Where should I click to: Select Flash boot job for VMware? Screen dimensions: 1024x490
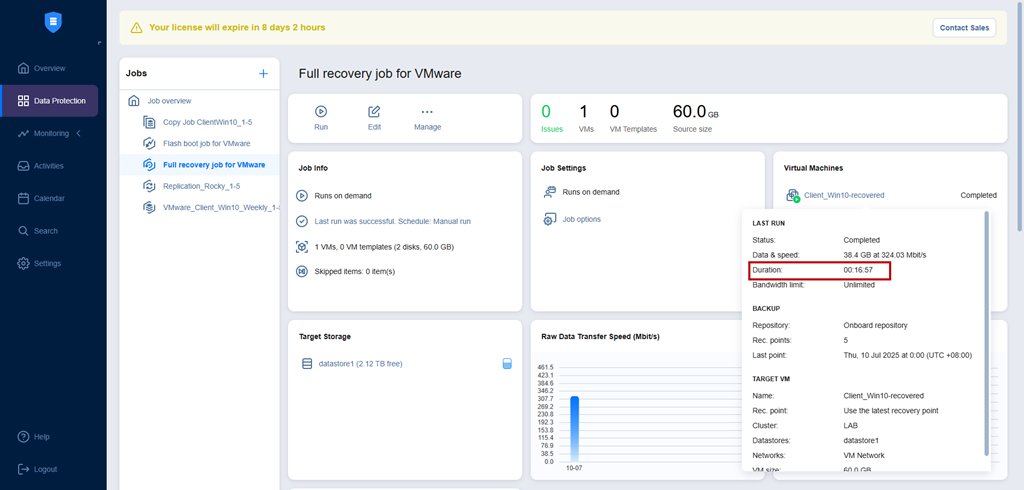(x=206, y=143)
